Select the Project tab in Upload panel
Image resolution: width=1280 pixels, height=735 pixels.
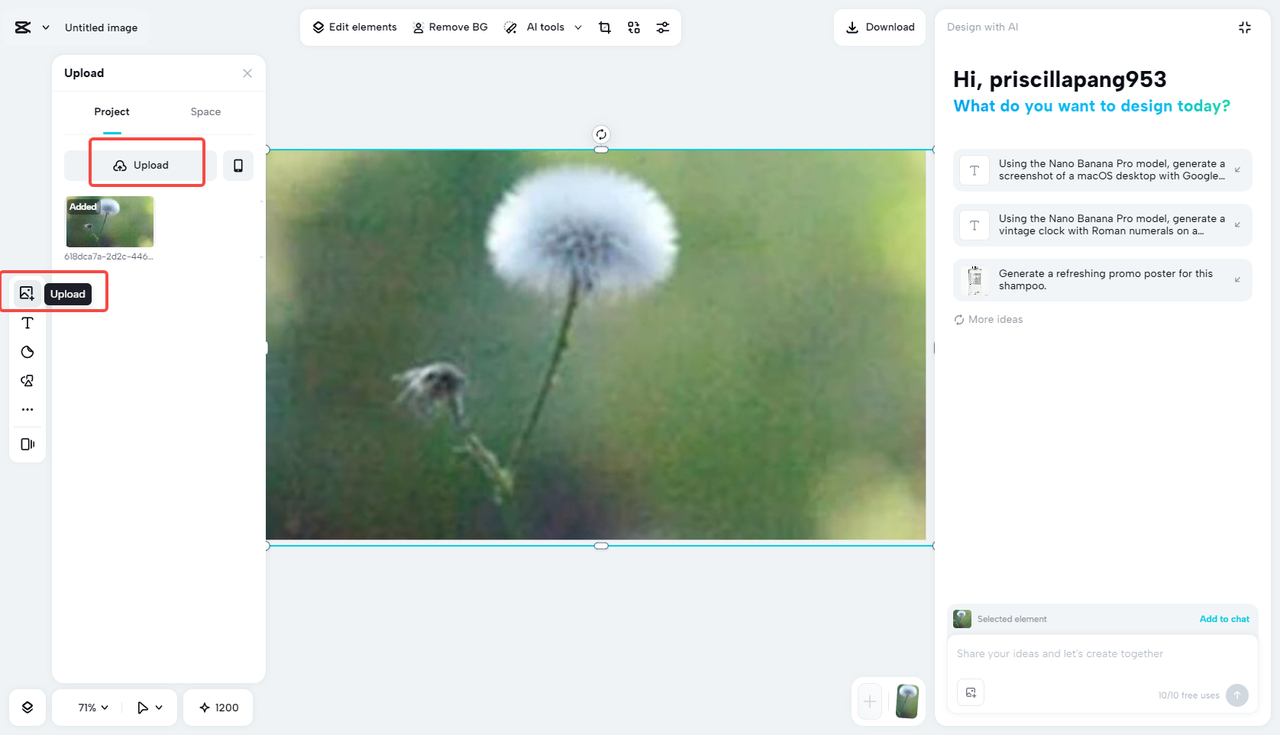[111, 111]
